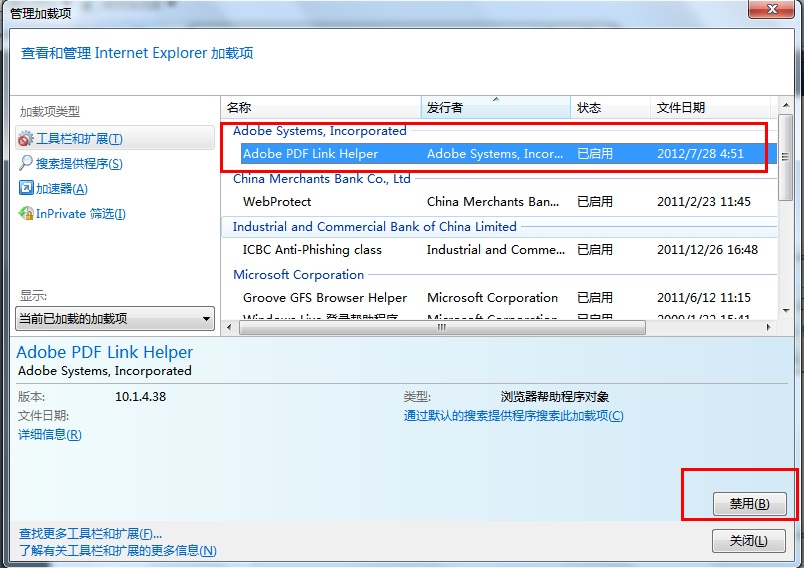Viewport: 804px width, 568px height.
Task: Click publisher cell China Merchants Ban...
Action: pos(493,201)
